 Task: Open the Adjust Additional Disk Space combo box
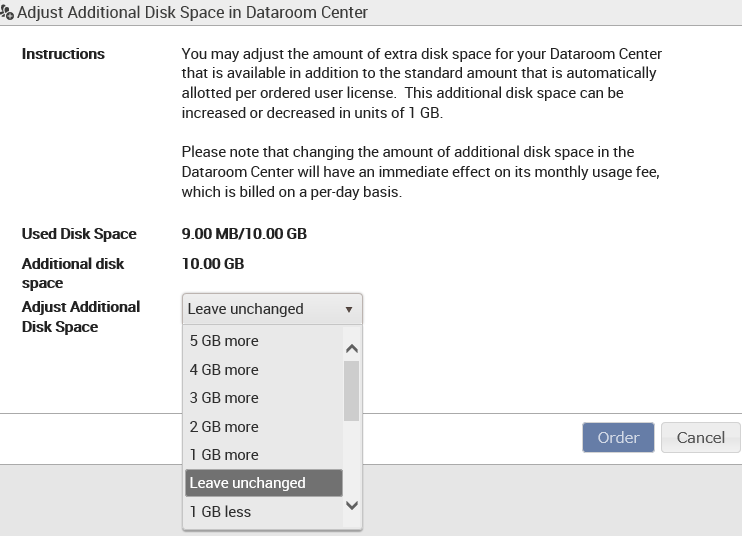click(x=272, y=309)
